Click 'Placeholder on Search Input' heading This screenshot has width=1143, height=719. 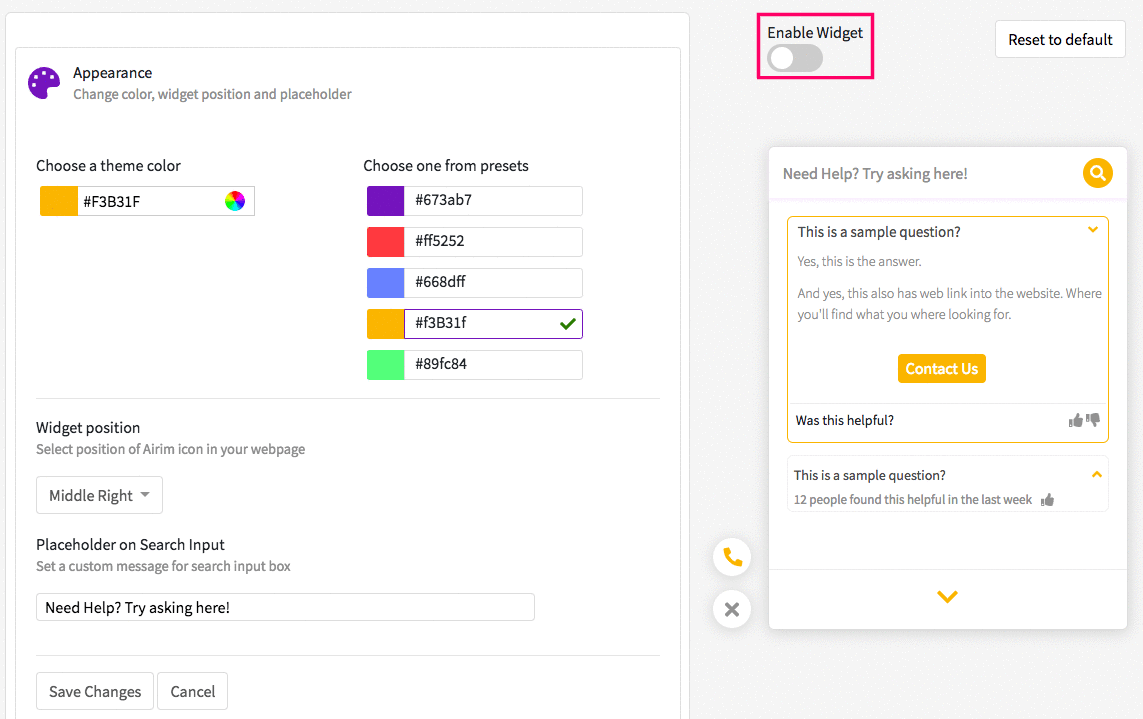click(x=130, y=545)
